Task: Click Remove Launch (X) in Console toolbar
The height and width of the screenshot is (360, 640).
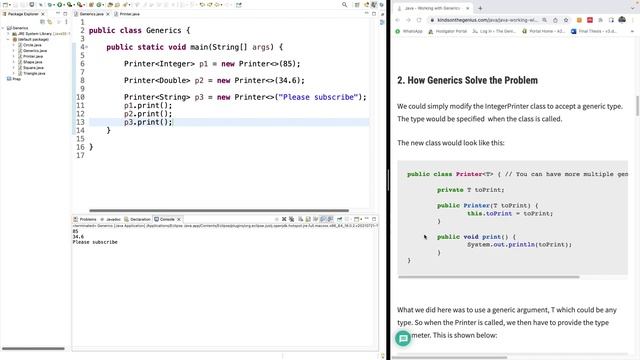Action: tap(284, 219)
